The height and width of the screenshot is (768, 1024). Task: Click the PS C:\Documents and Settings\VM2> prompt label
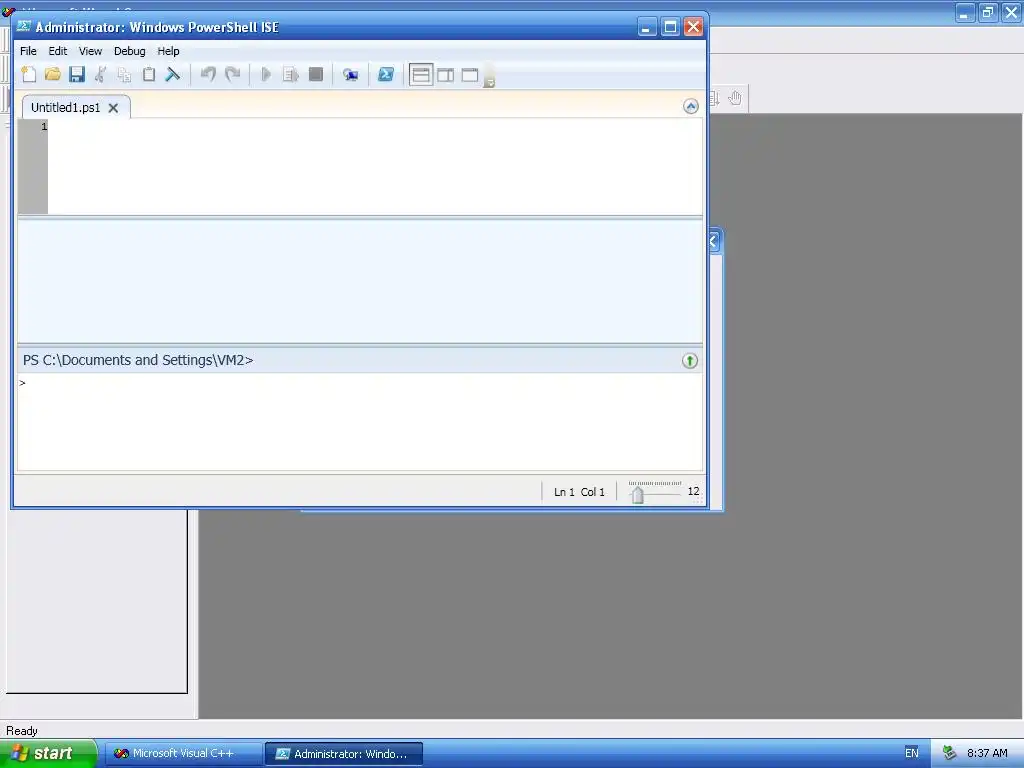point(138,360)
